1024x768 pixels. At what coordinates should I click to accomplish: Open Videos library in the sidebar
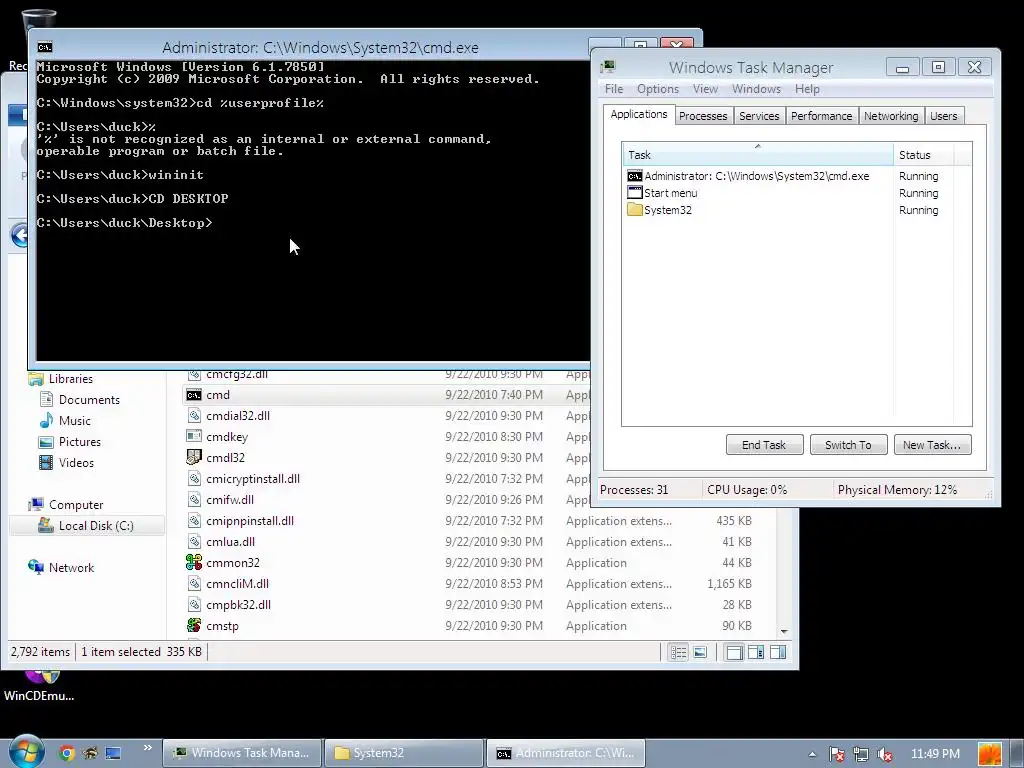(x=76, y=462)
